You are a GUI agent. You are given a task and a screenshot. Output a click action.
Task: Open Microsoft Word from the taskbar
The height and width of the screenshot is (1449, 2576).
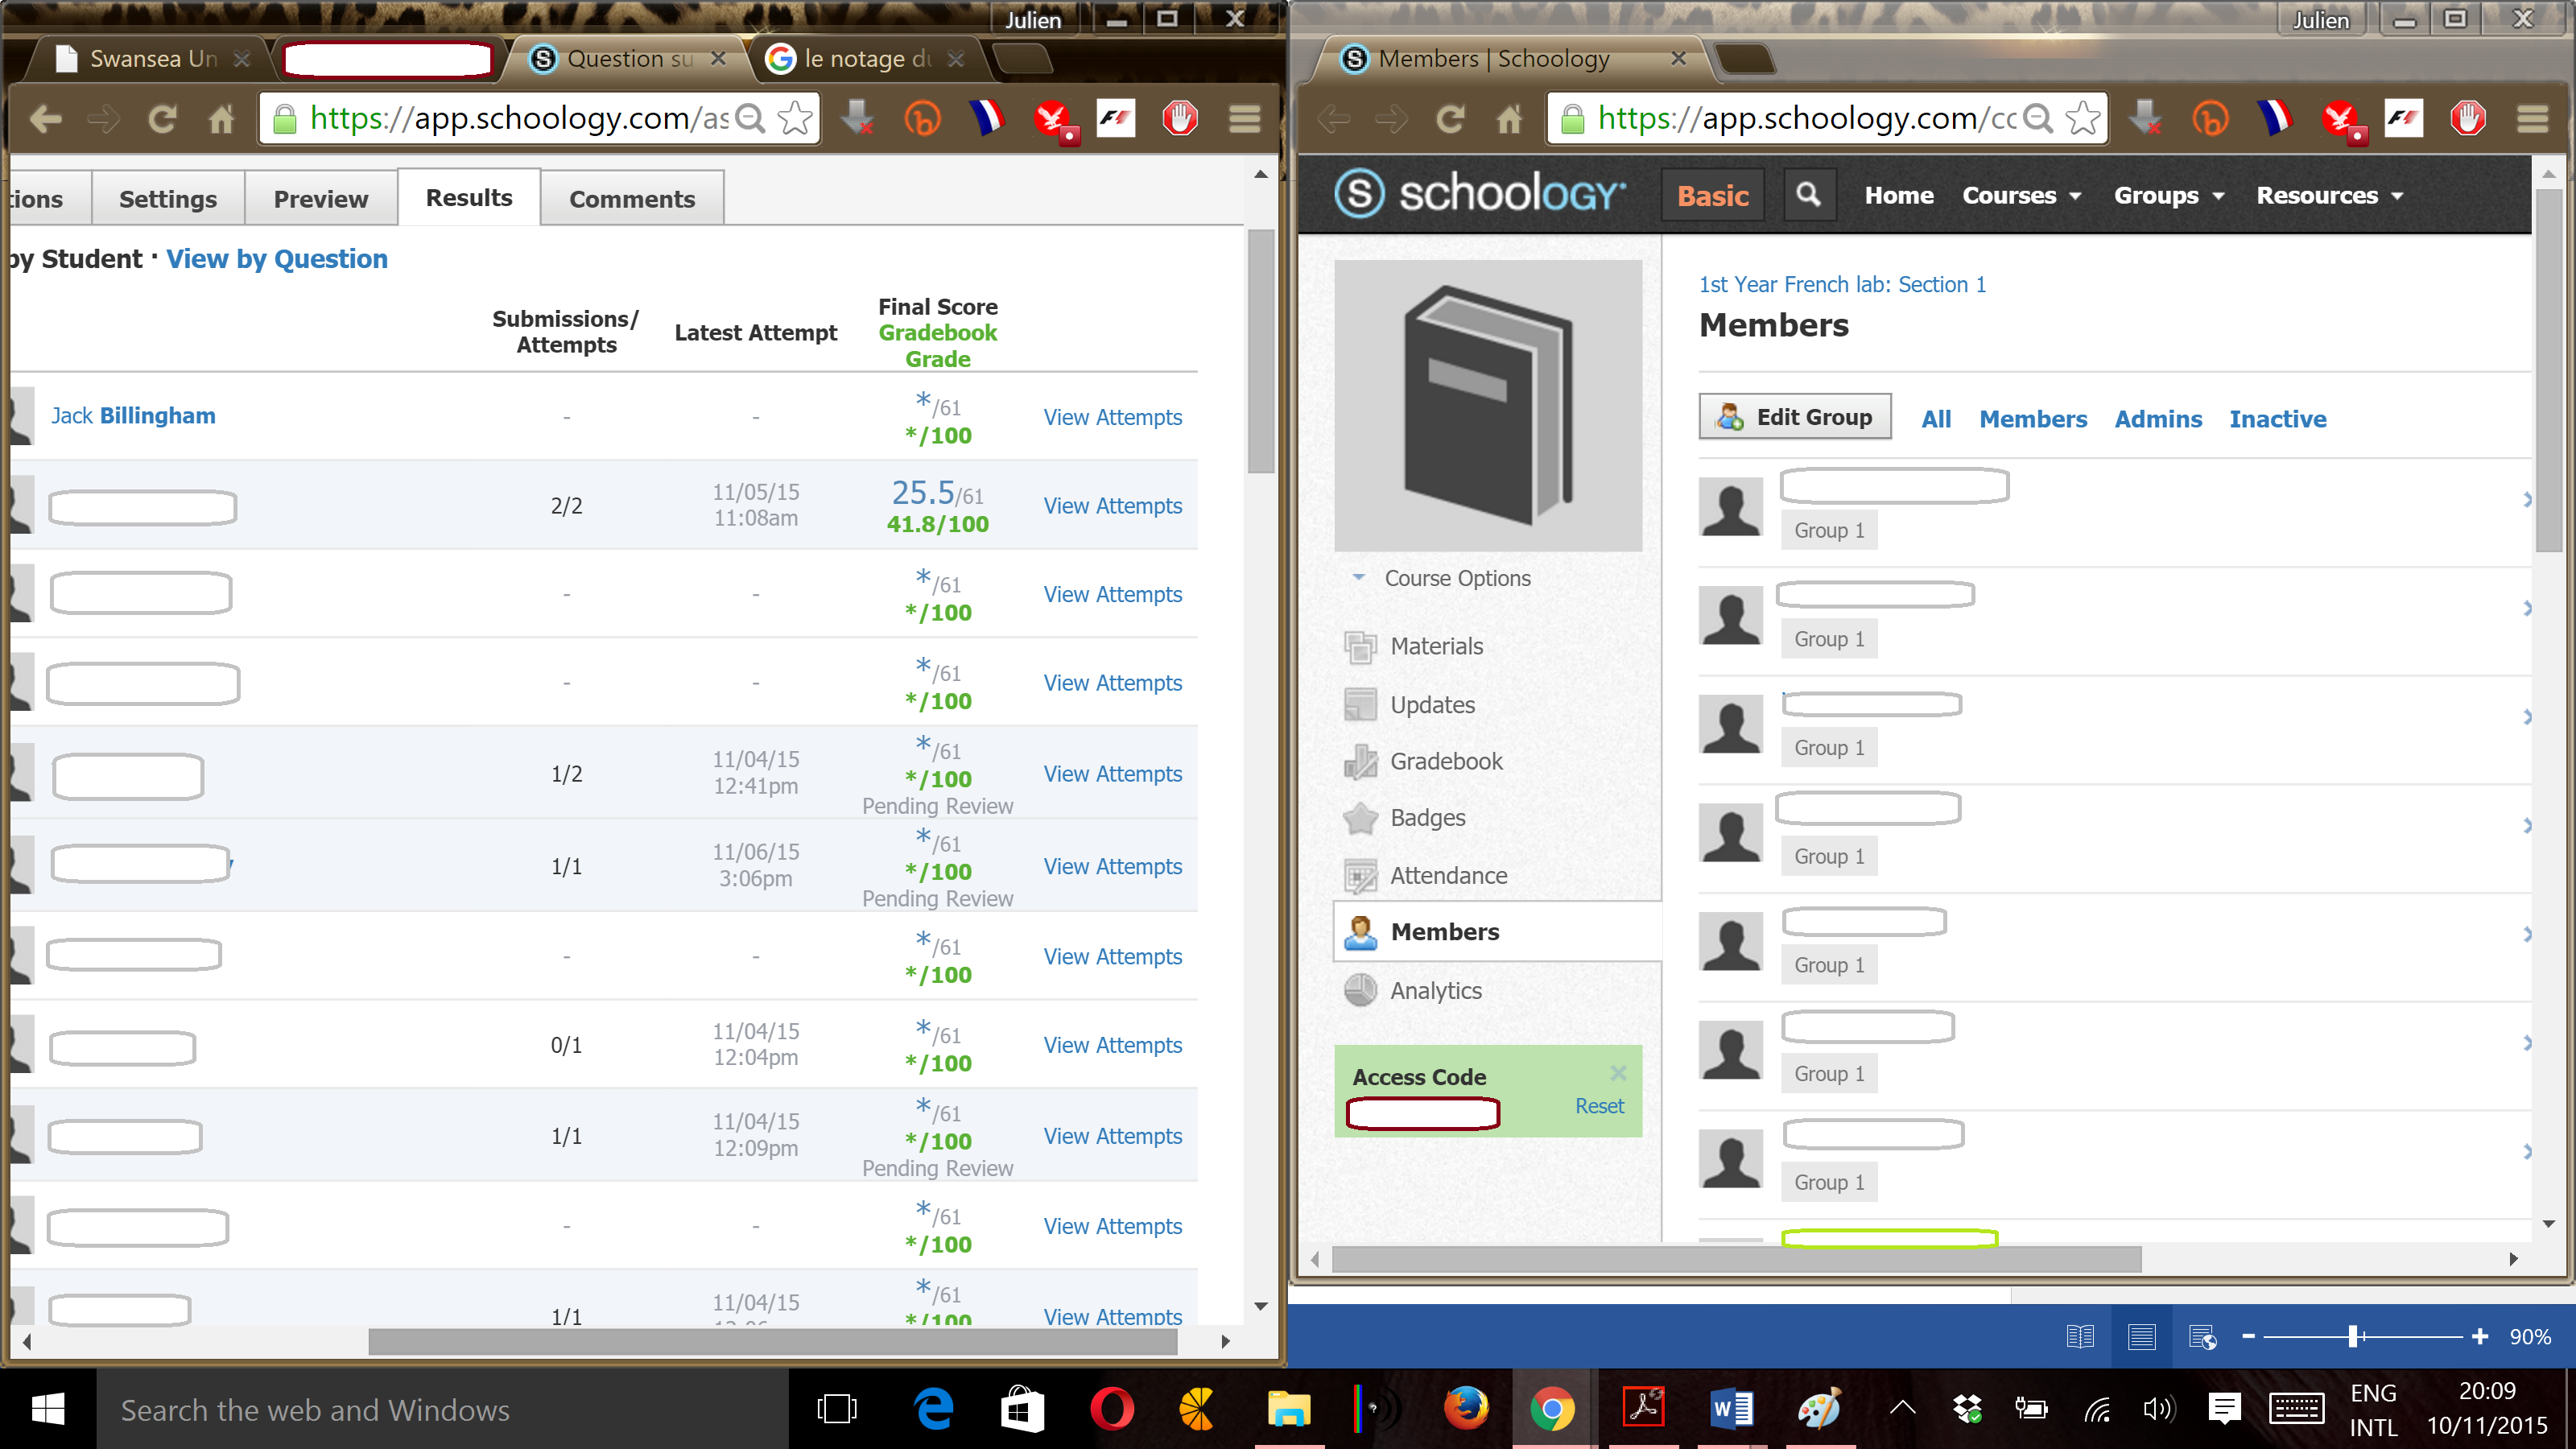click(x=1731, y=1409)
